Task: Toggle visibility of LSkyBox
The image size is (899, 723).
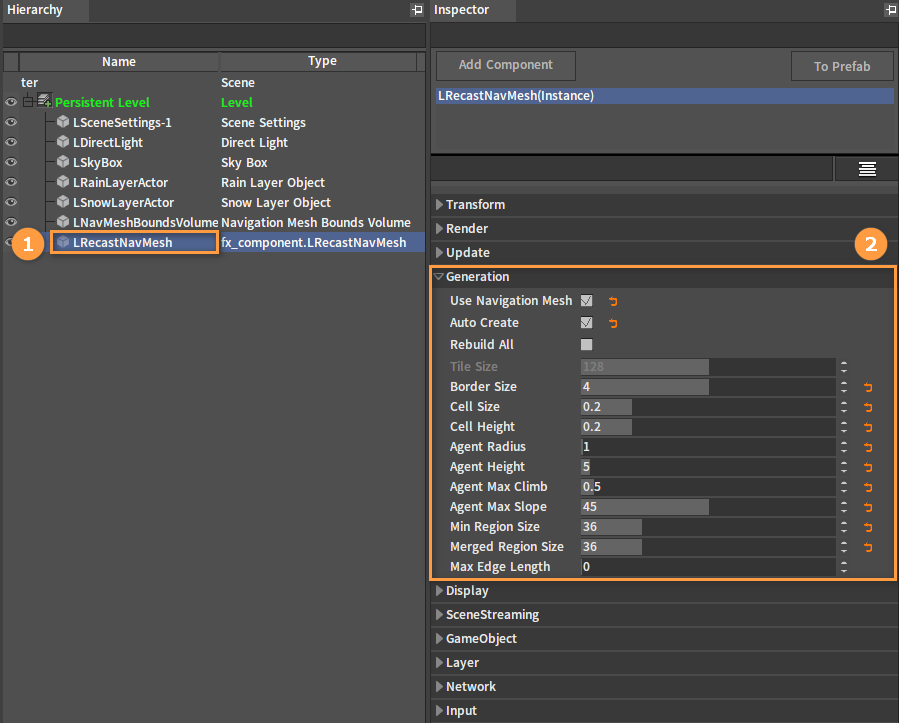Action: pyautogui.click(x=11, y=162)
